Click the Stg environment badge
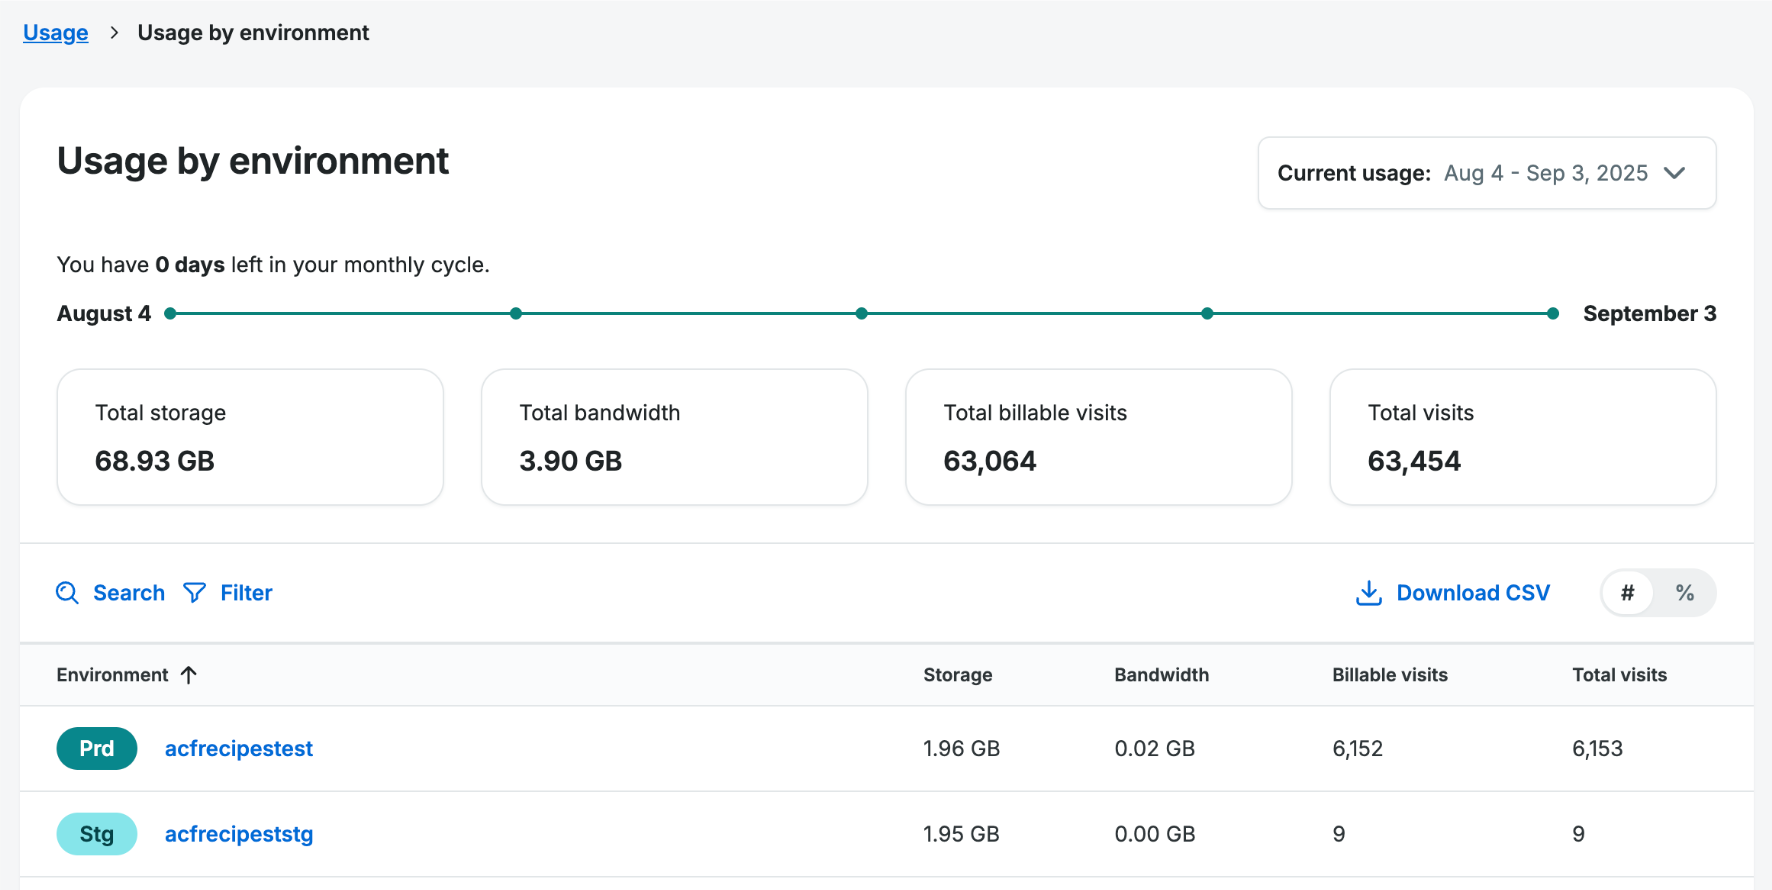Screen dimensions: 1772x890 tap(97, 834)
